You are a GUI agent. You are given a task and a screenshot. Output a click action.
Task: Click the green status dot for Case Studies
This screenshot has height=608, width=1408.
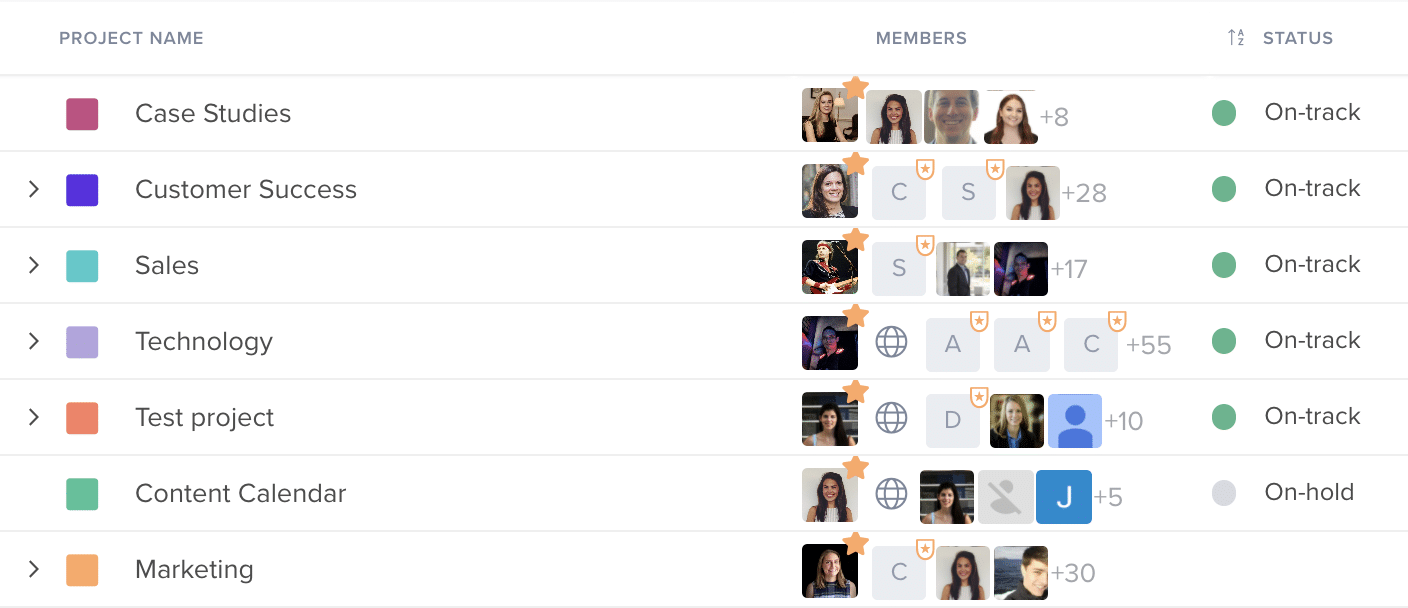[1224, 113]
